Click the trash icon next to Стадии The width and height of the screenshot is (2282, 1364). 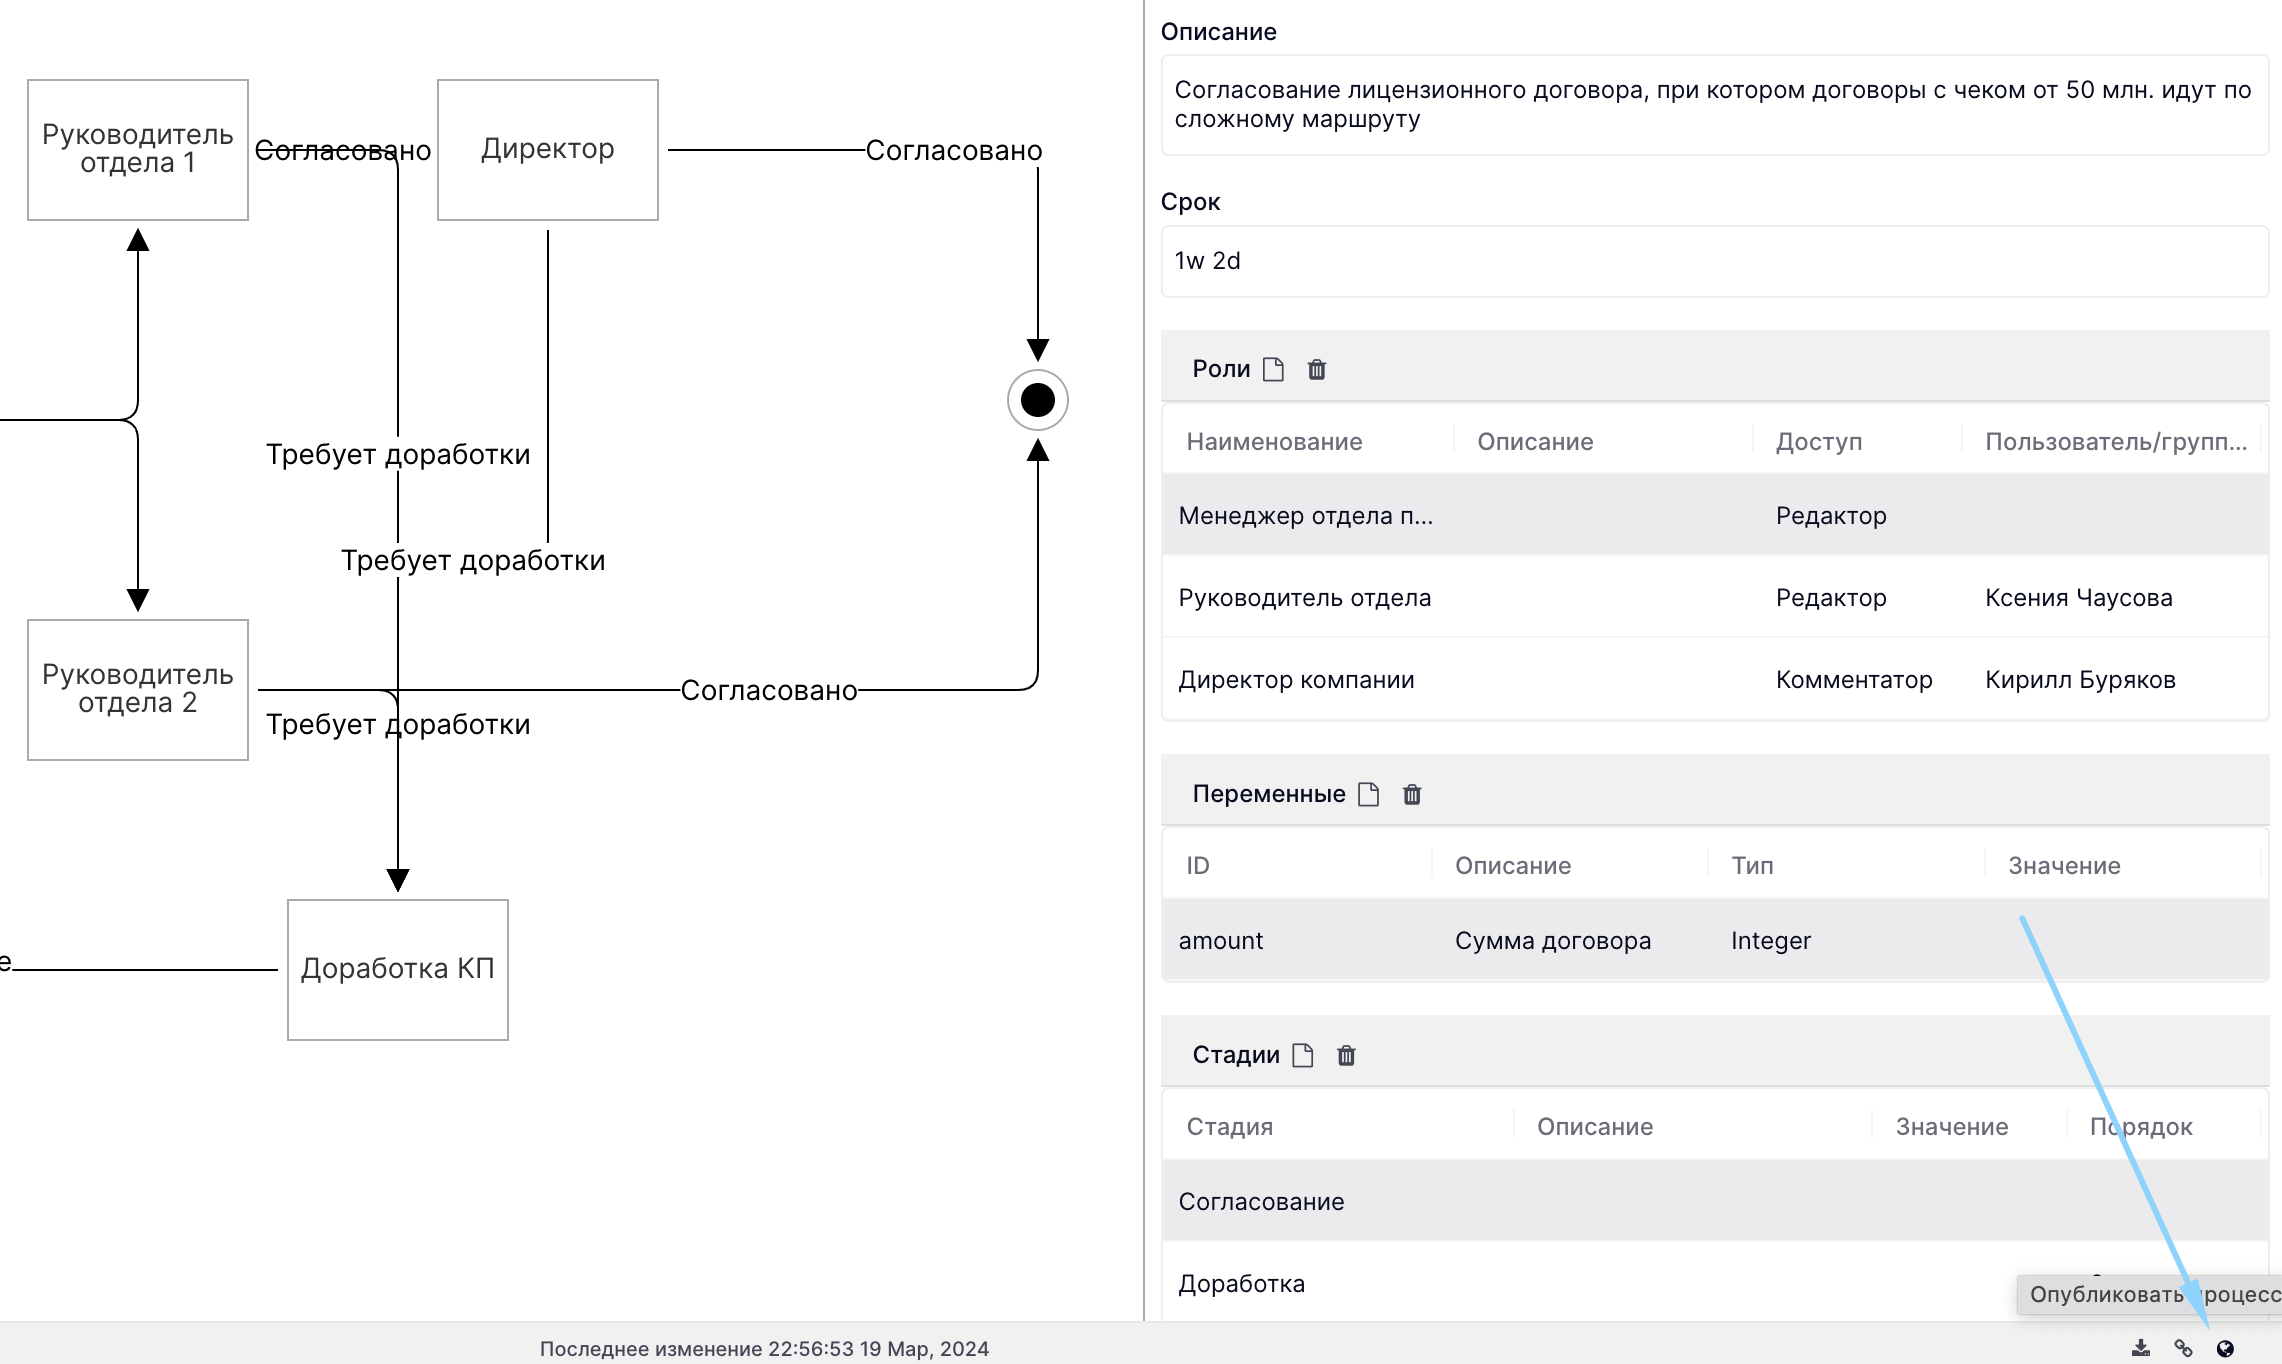tap(1346, 1055)
